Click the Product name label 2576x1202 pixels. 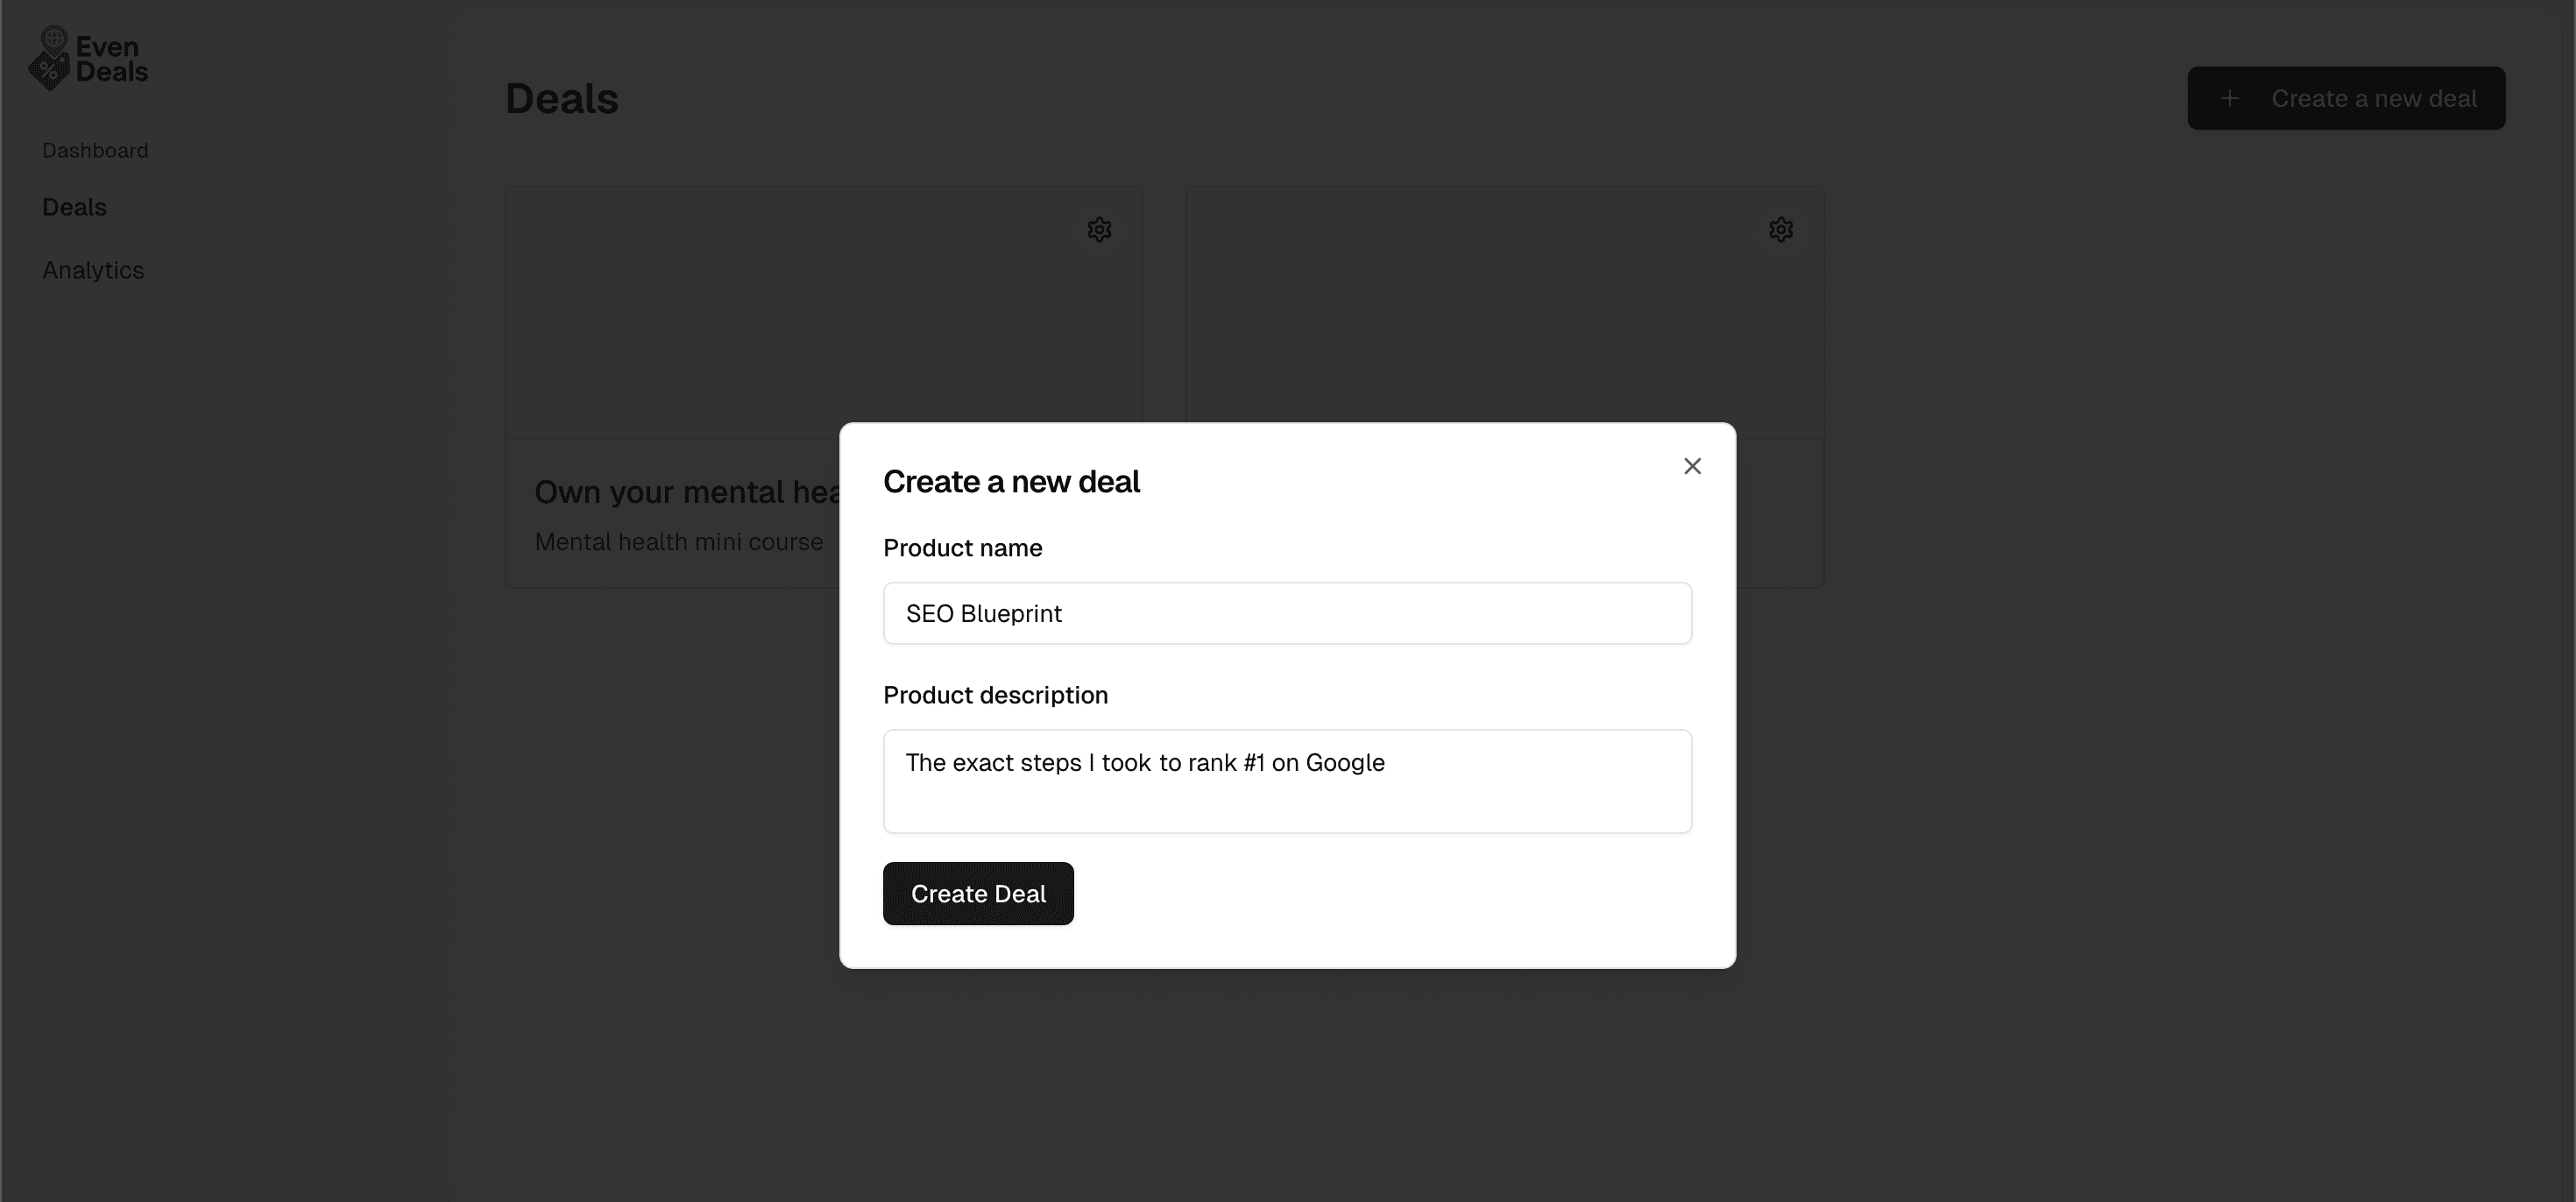[962, 548]
